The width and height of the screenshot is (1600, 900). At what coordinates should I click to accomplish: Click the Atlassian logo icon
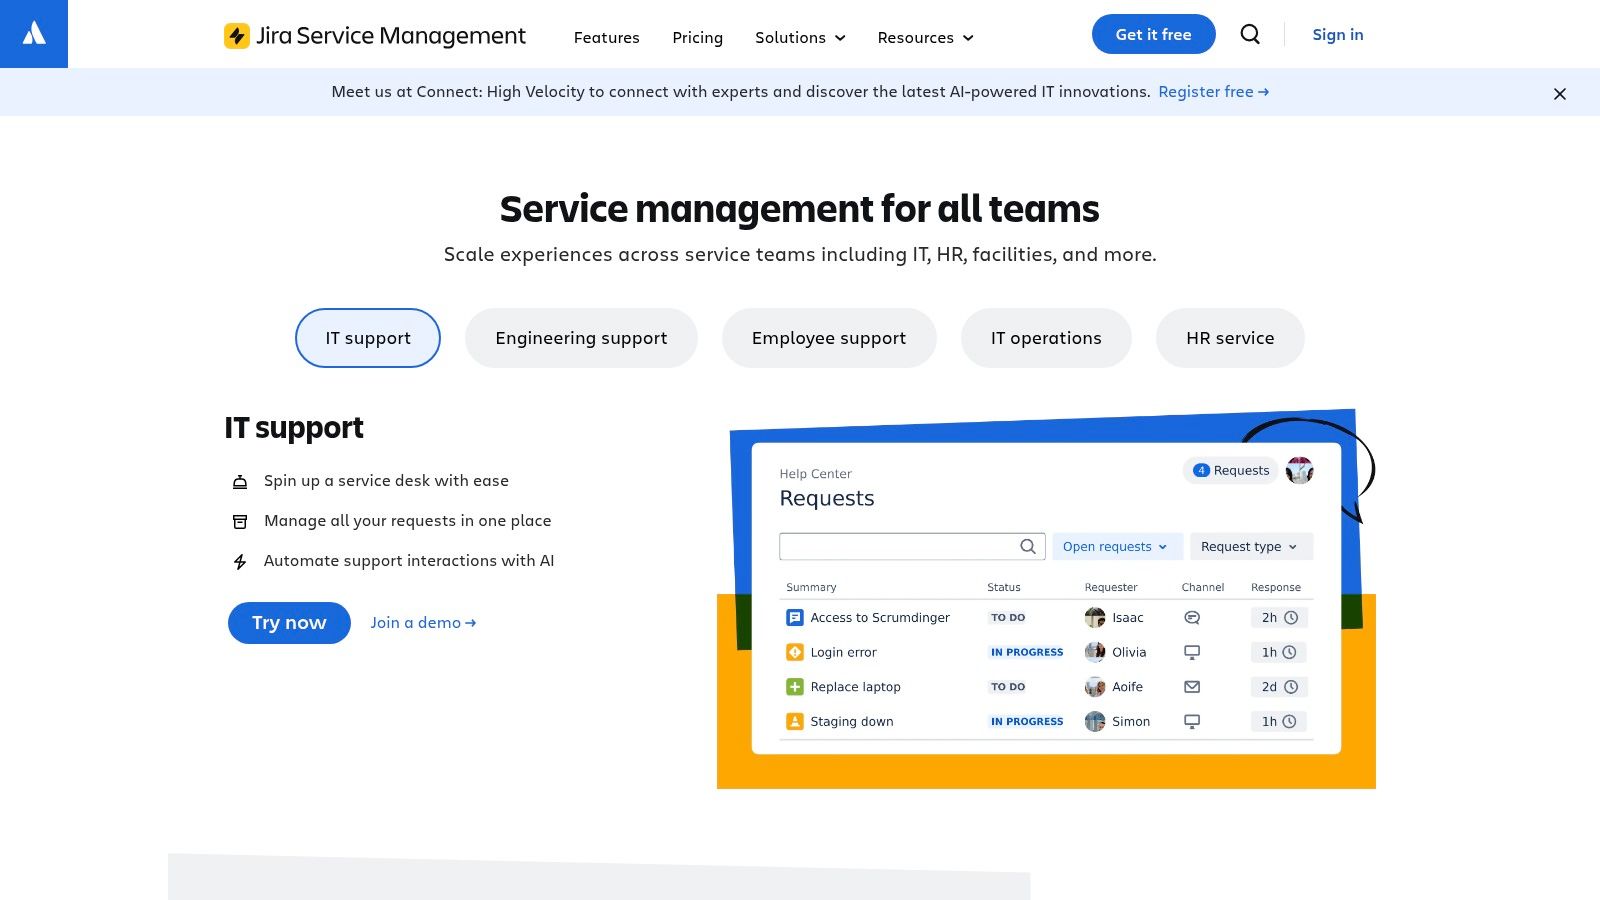(x=34, y=34)
